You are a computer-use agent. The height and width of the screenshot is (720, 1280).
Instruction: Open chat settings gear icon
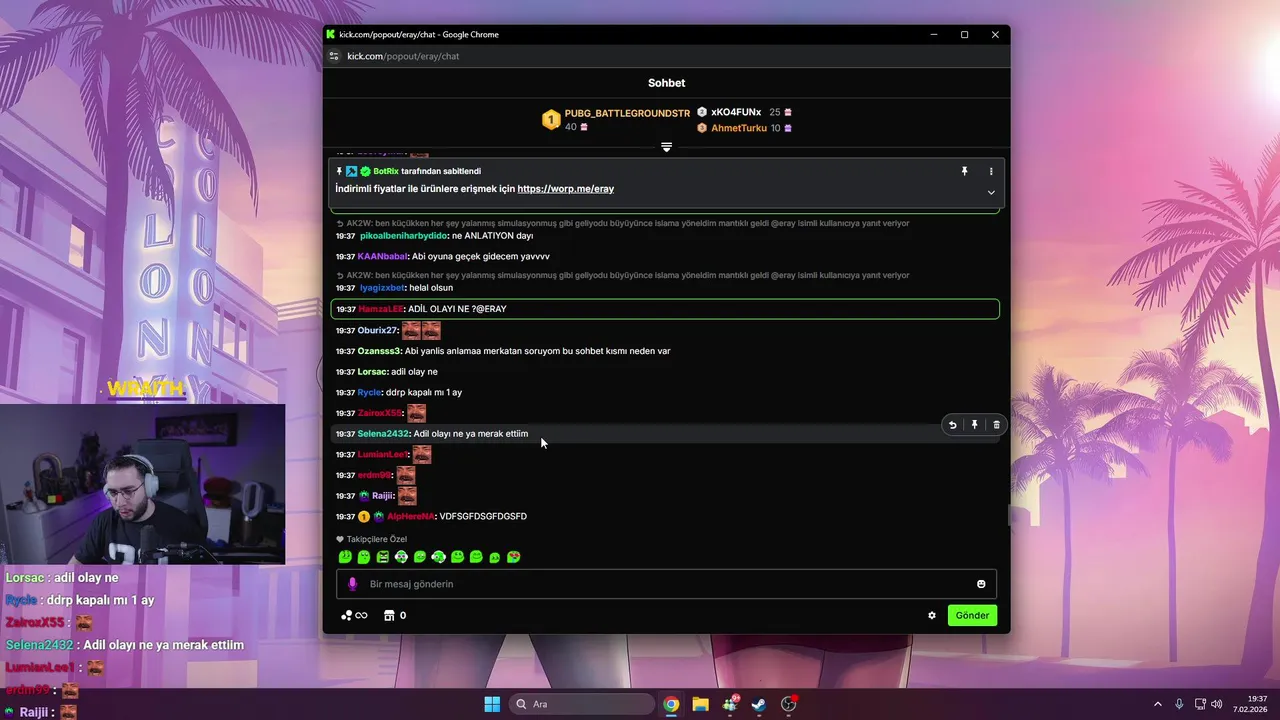pos(932,615)
